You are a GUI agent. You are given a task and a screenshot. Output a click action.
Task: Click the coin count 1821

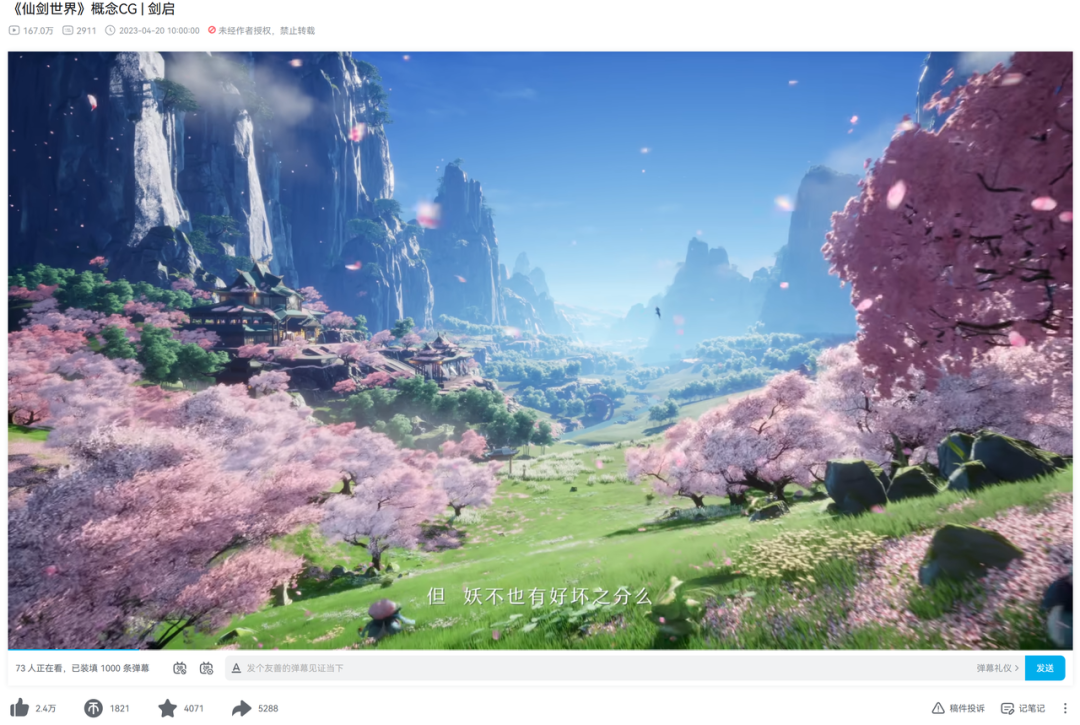119,708
